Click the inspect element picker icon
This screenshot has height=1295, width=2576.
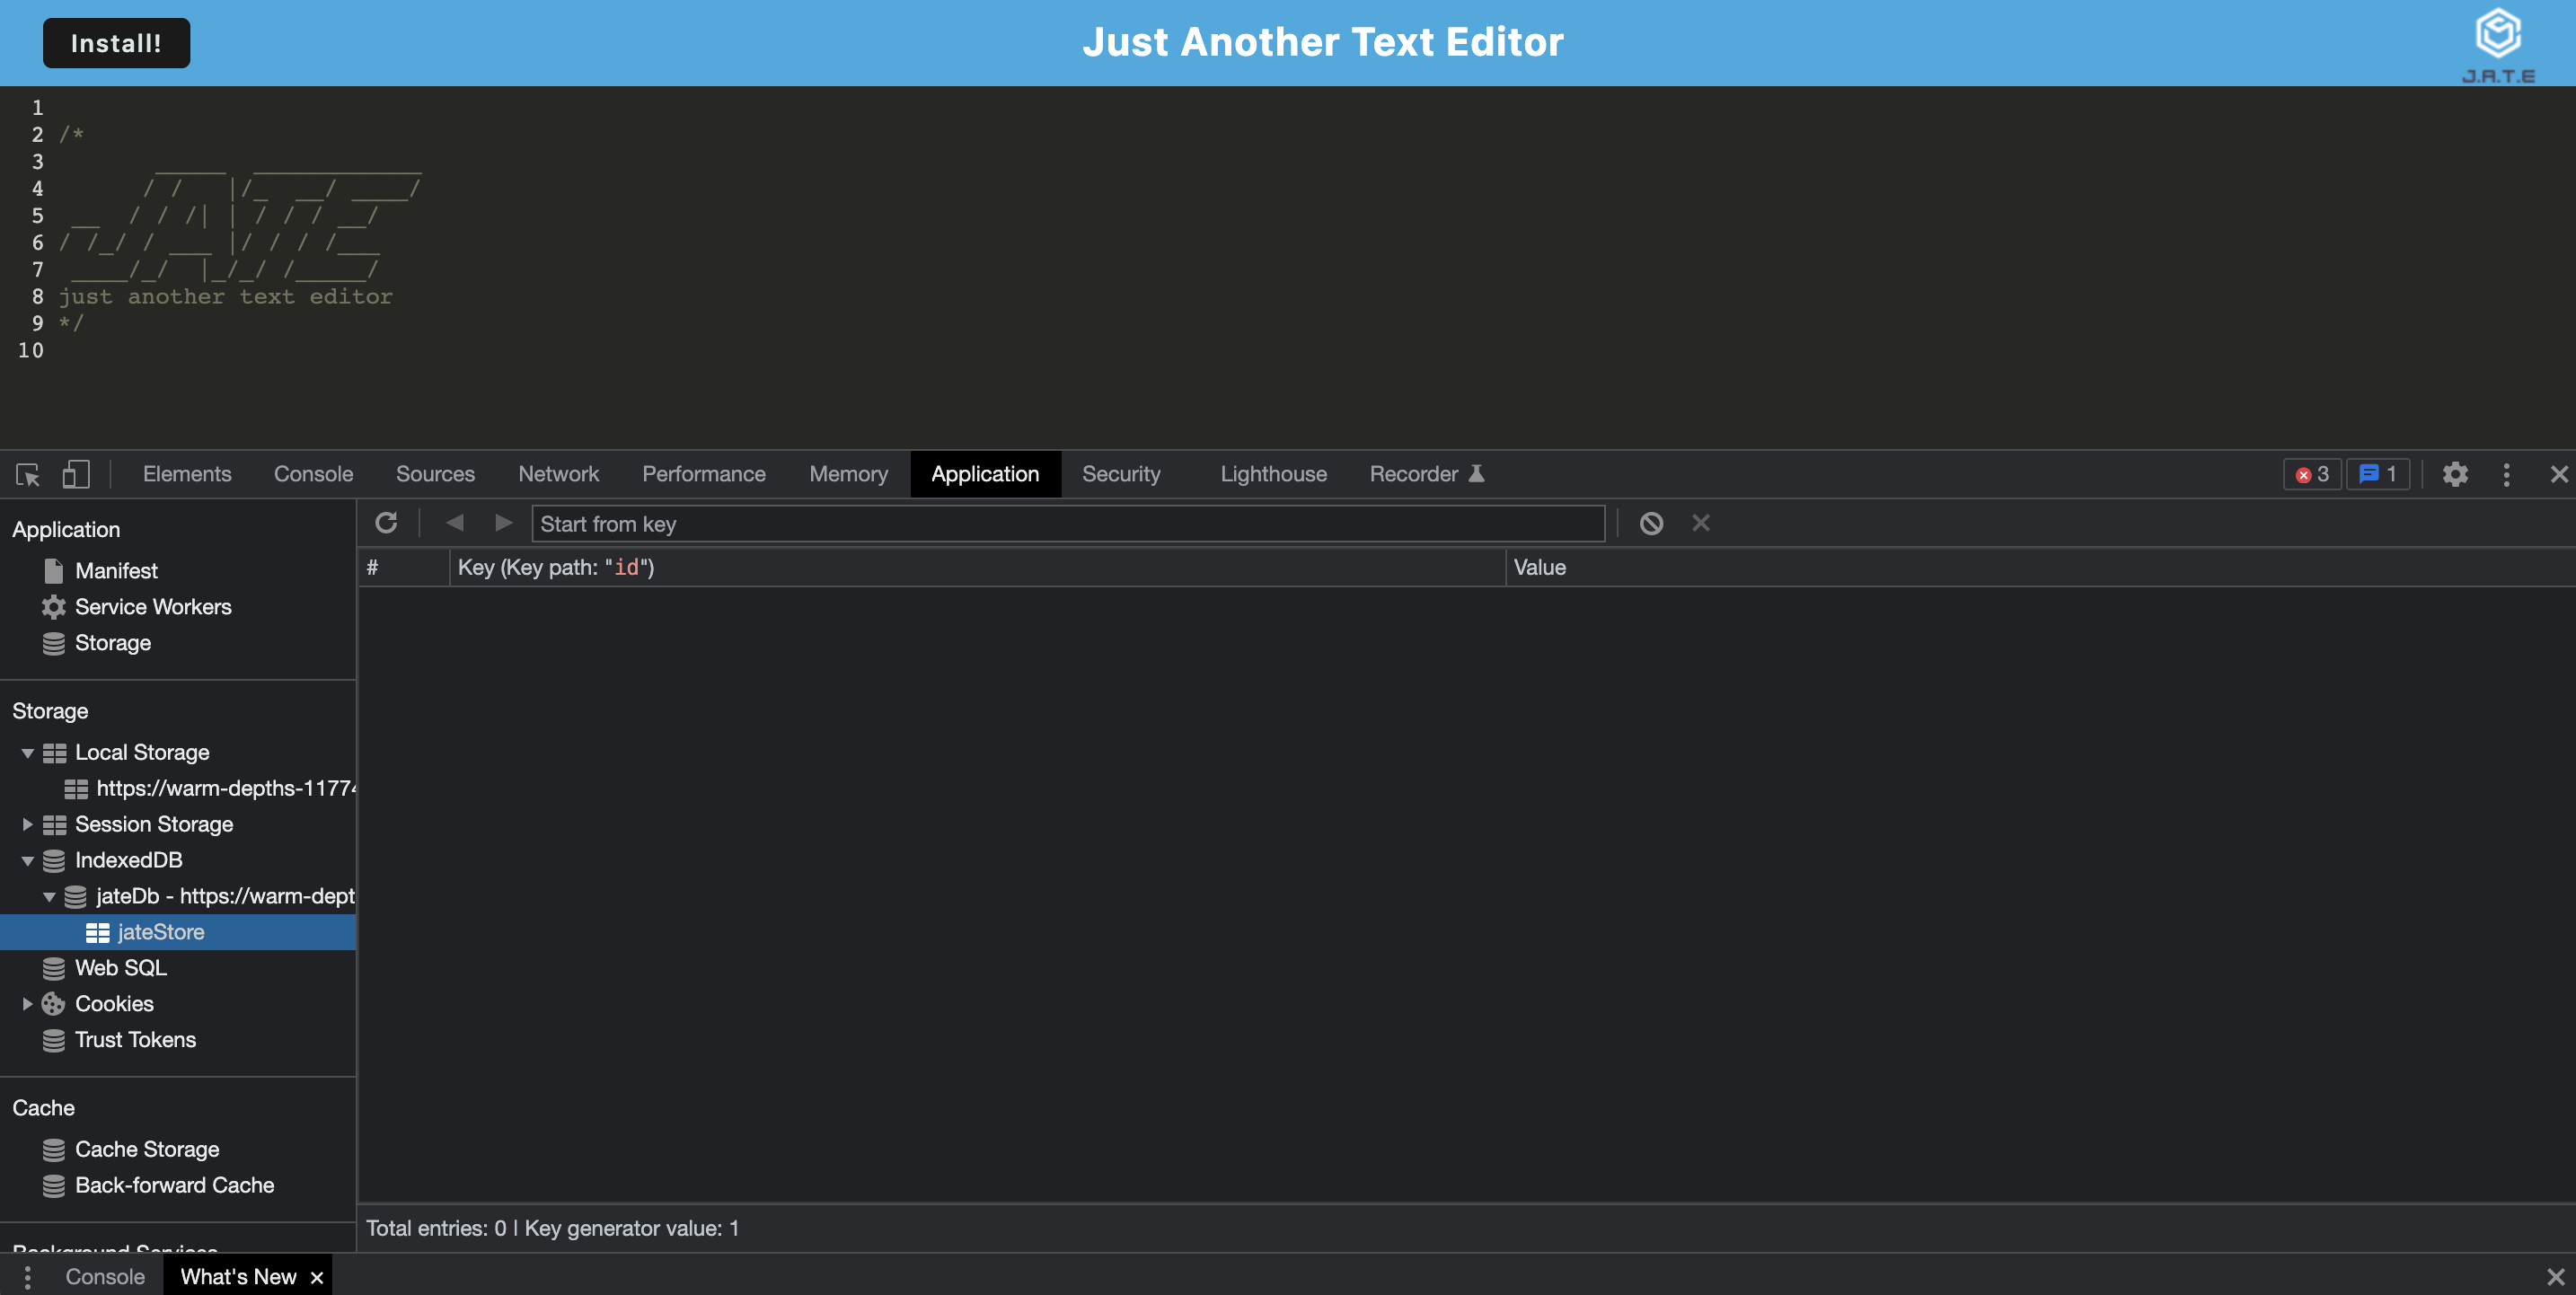pos(28,474)
